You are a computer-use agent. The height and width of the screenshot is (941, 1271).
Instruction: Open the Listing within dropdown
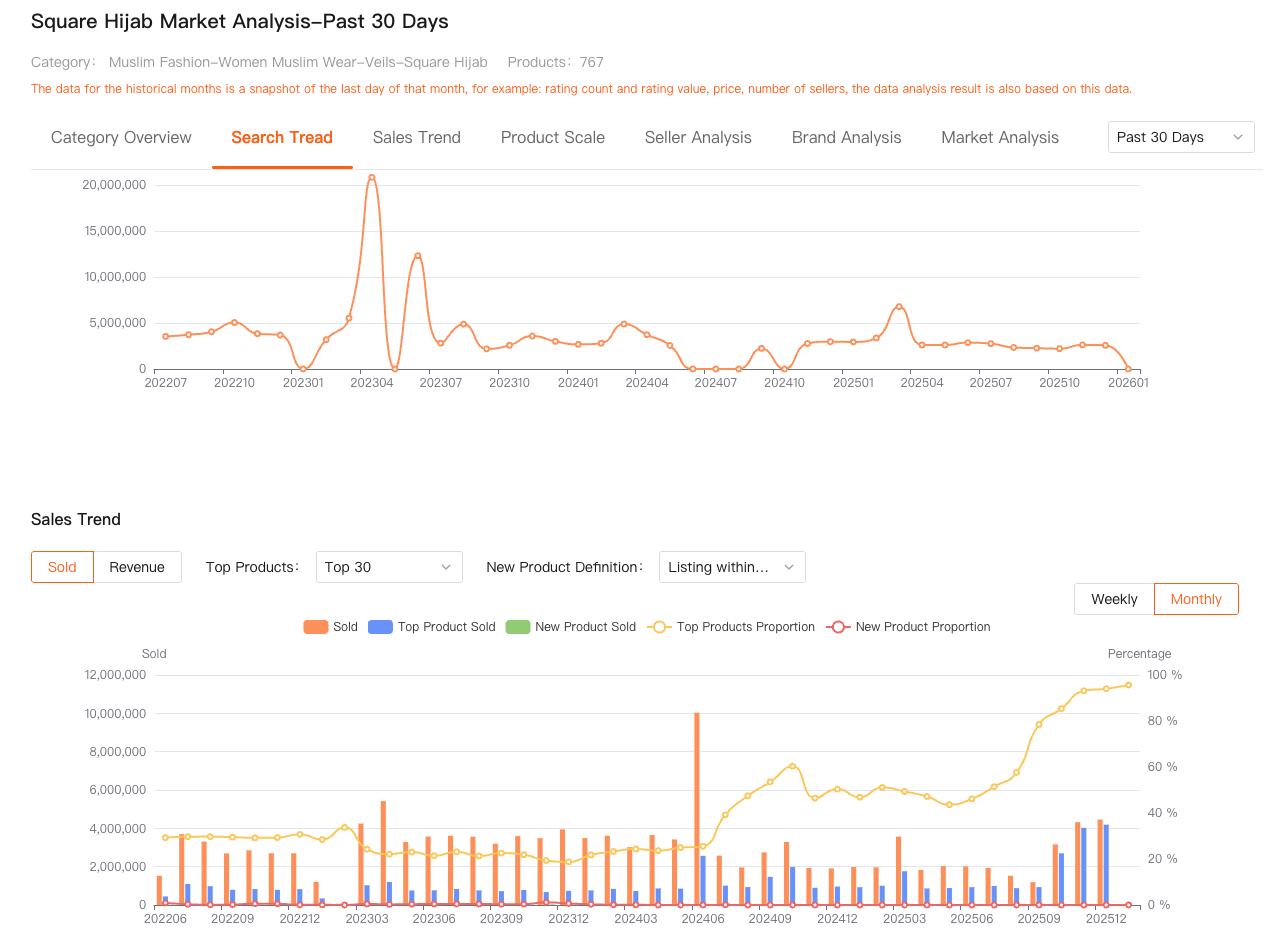click(x=731, y=567)
